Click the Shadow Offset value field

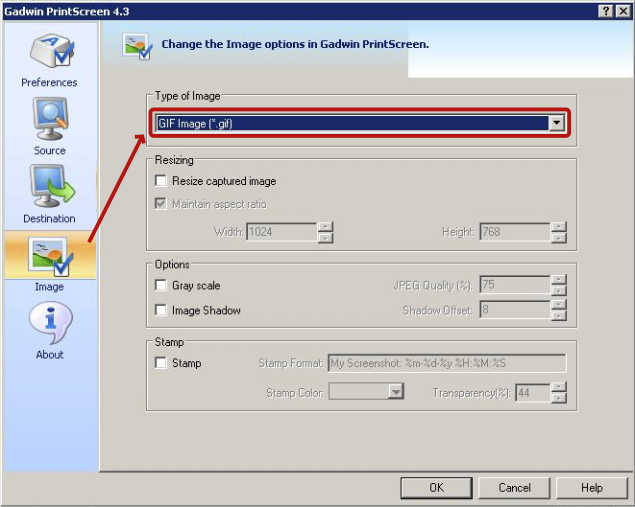click(x=514, y=310)
